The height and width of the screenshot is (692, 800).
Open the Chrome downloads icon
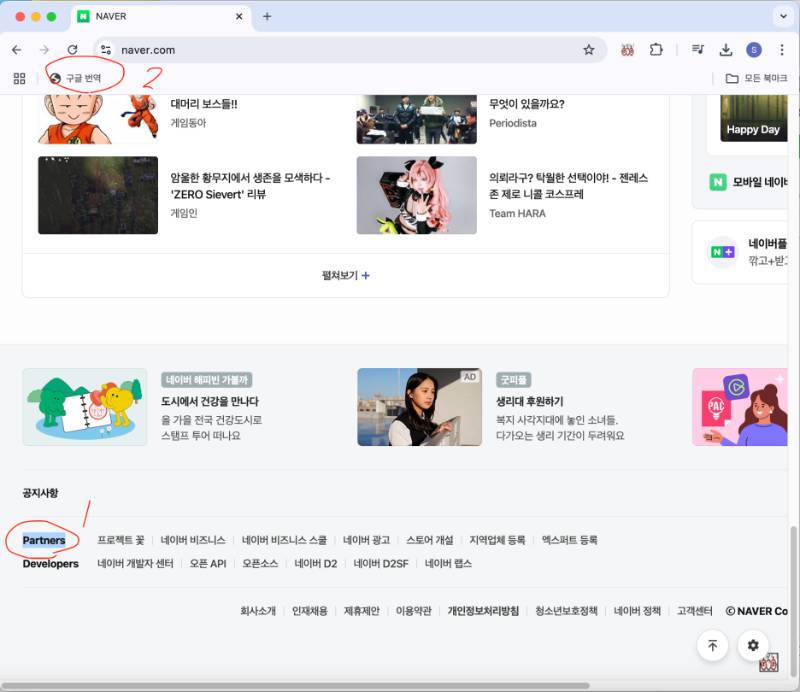coord(726,50)
